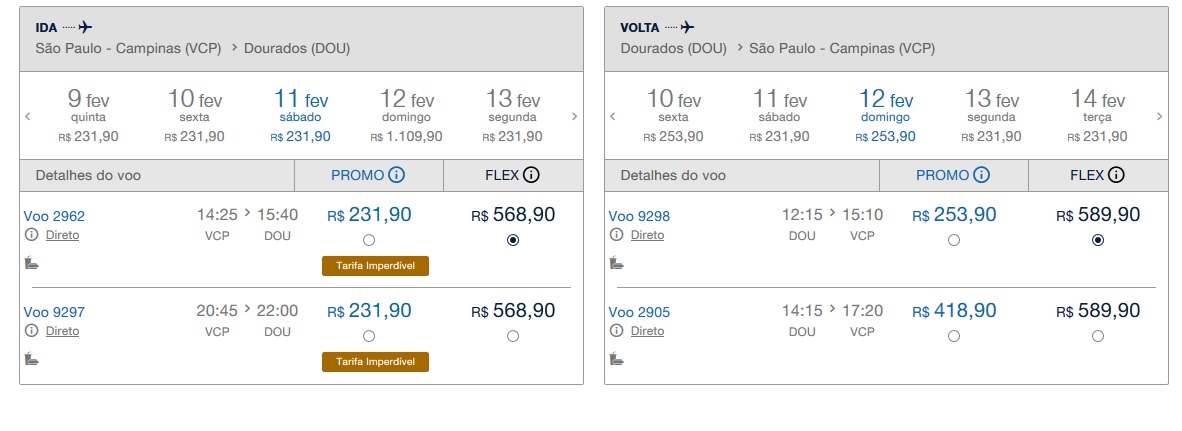
Task: Click the seat icon under Voo 2962
Action: (31, 263)
